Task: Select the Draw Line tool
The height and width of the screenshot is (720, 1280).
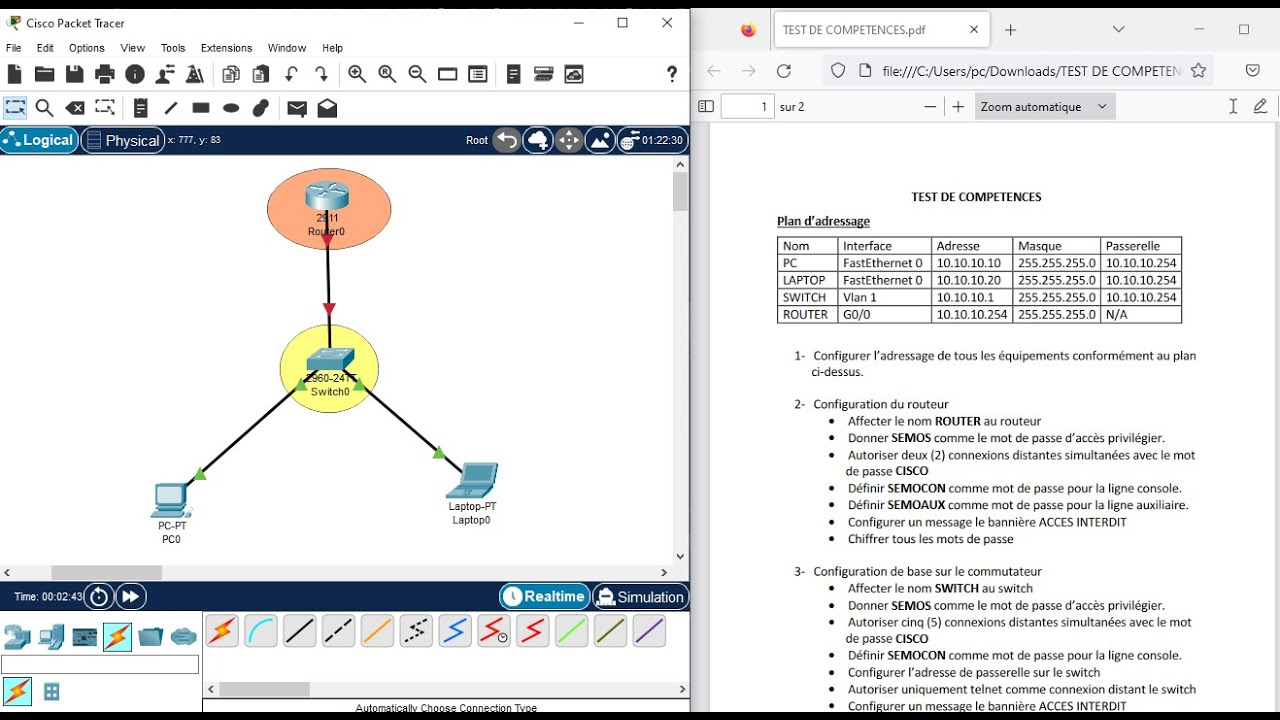Action: 170,108
